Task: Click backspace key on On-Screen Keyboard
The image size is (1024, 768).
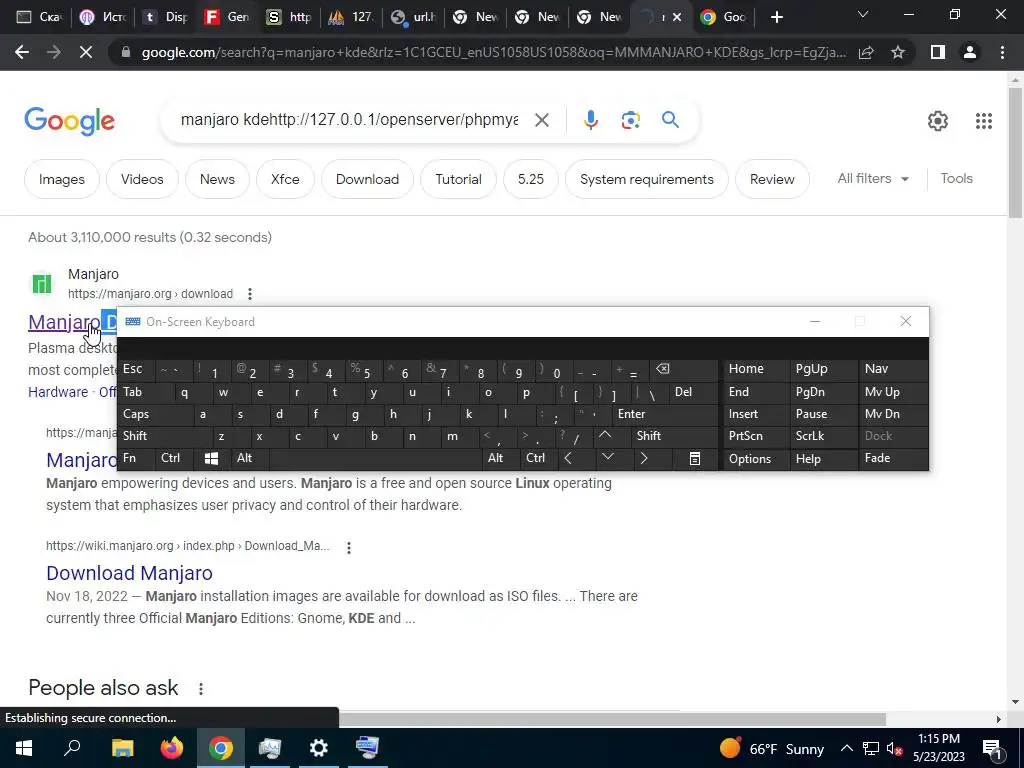Action: 684,369
